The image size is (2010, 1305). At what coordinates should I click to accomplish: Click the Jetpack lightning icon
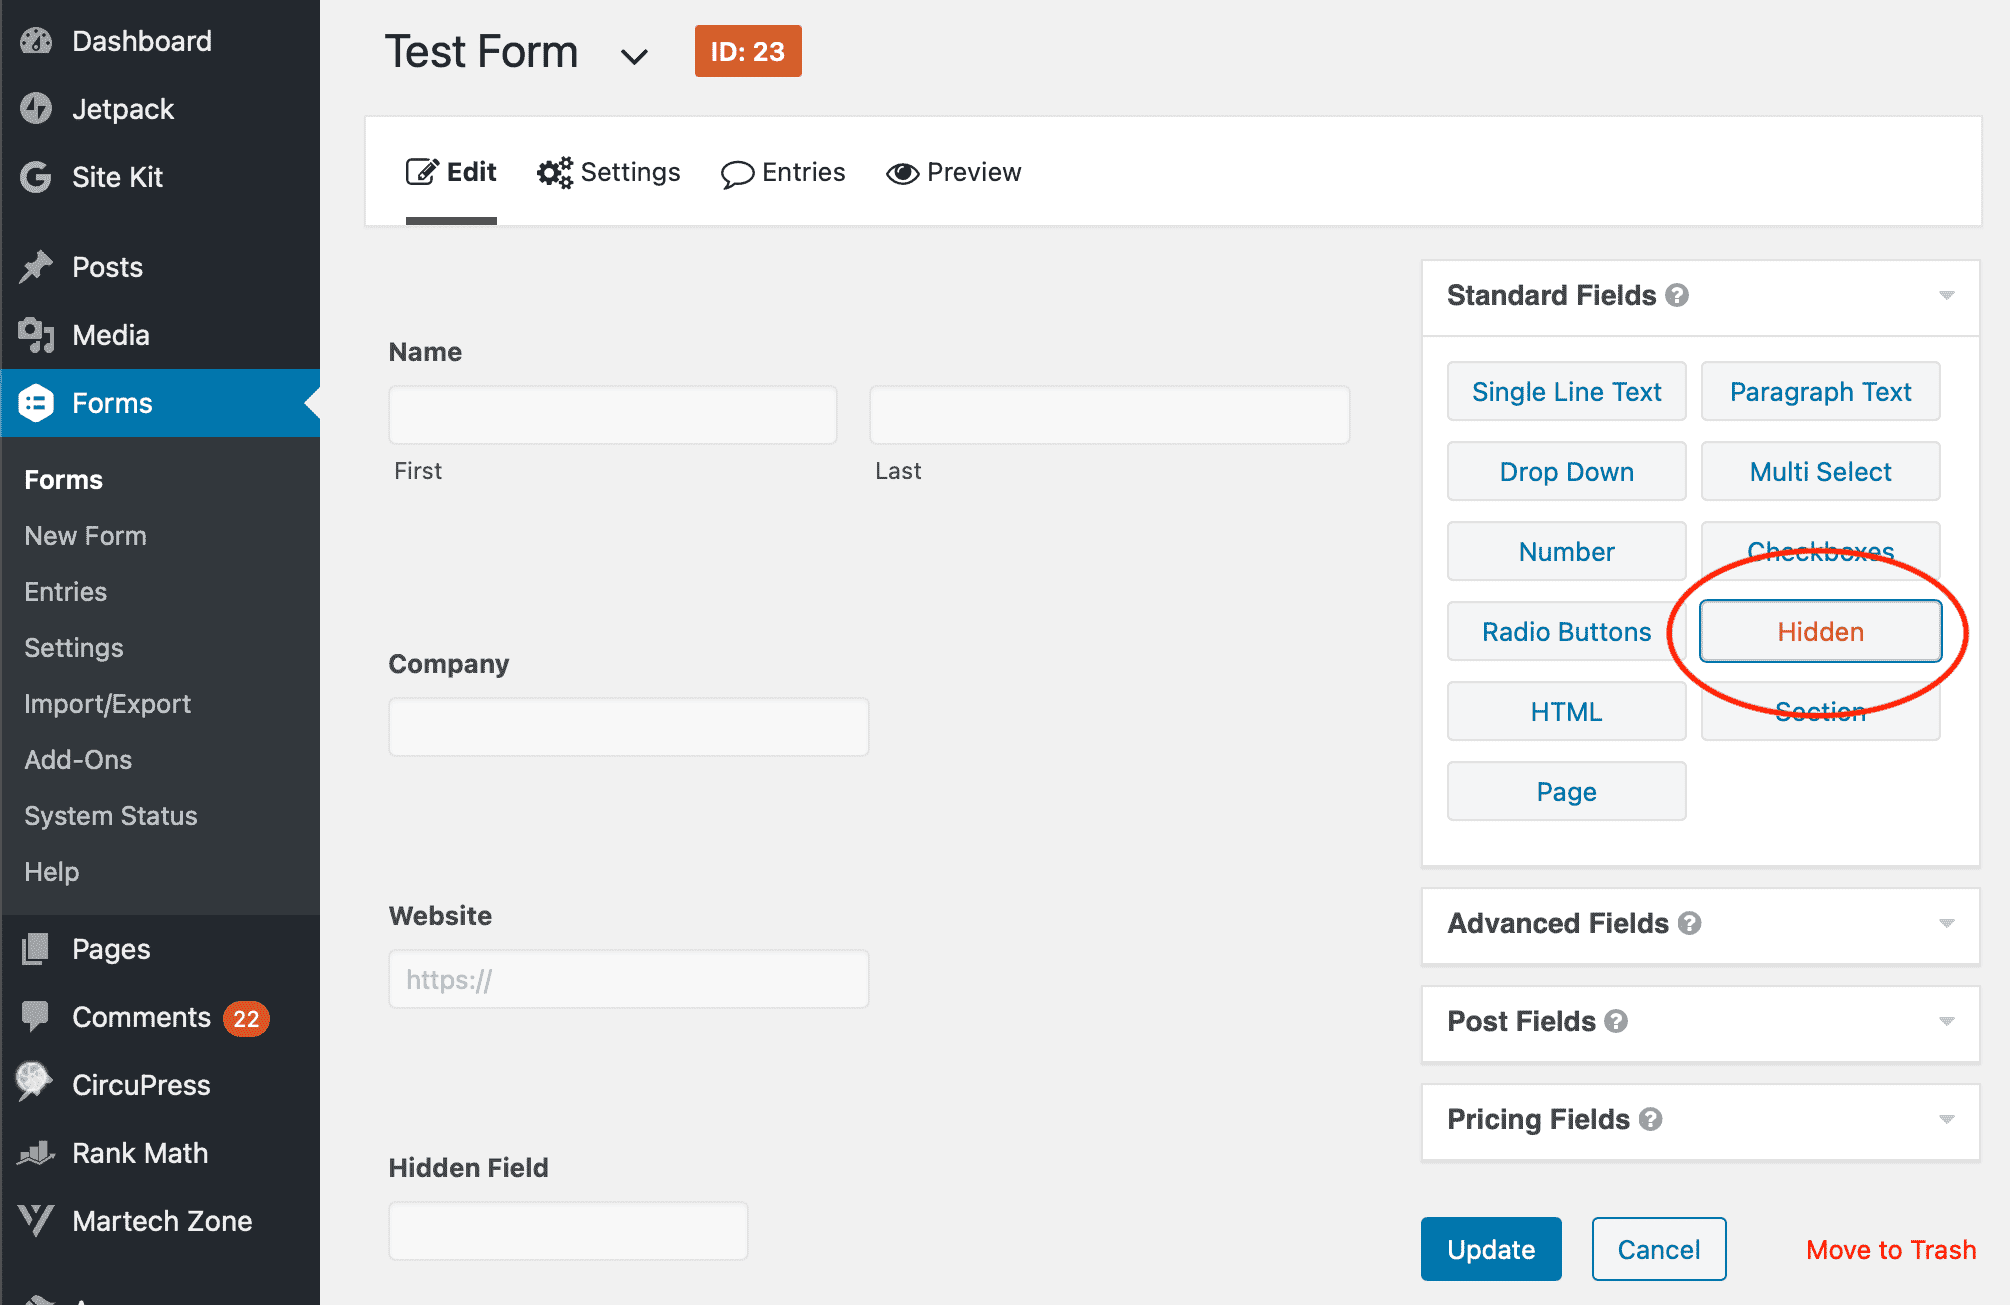(x=36, y=109)
